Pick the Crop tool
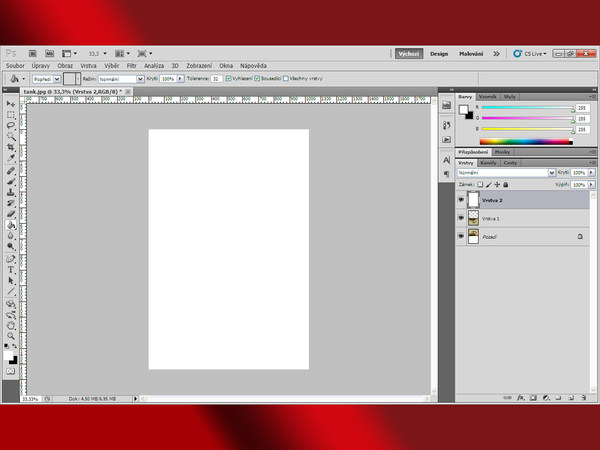This screenshot has height=450, width=600. click(x=11, y=147)
